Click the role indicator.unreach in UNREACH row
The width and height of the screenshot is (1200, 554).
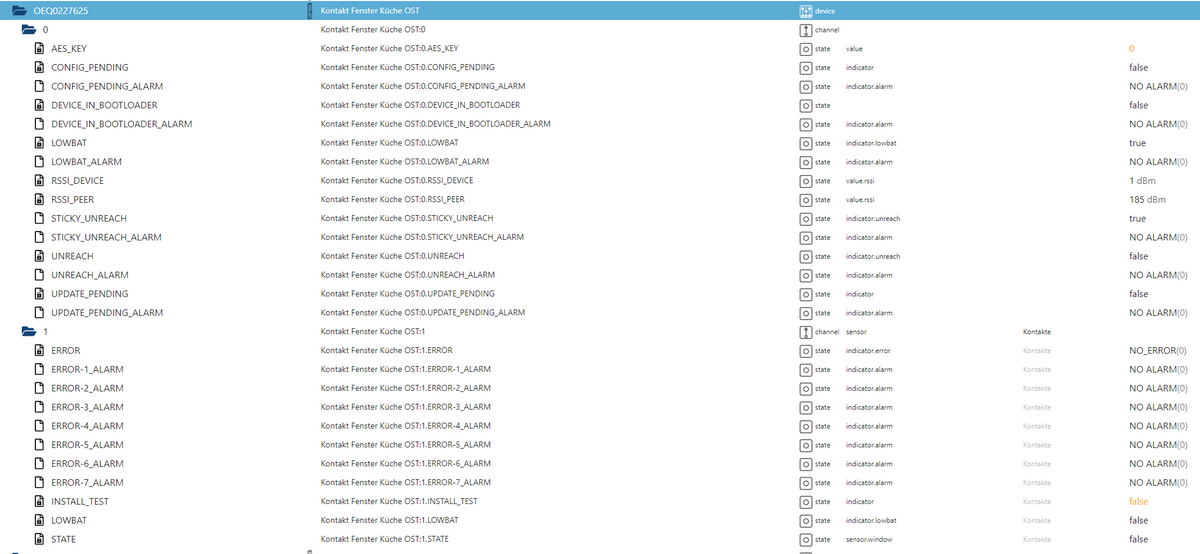click(x=872, y=257)
